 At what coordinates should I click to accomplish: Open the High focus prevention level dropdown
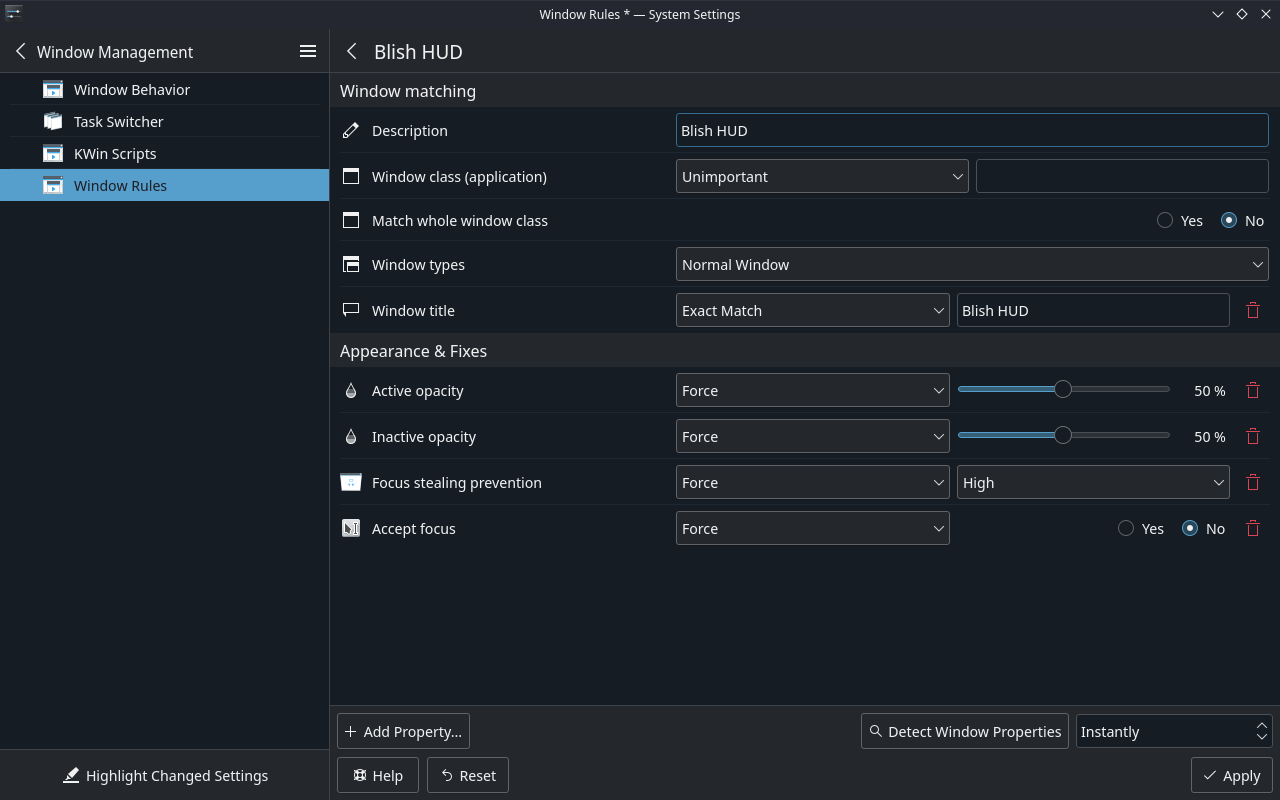(1093, 482)
